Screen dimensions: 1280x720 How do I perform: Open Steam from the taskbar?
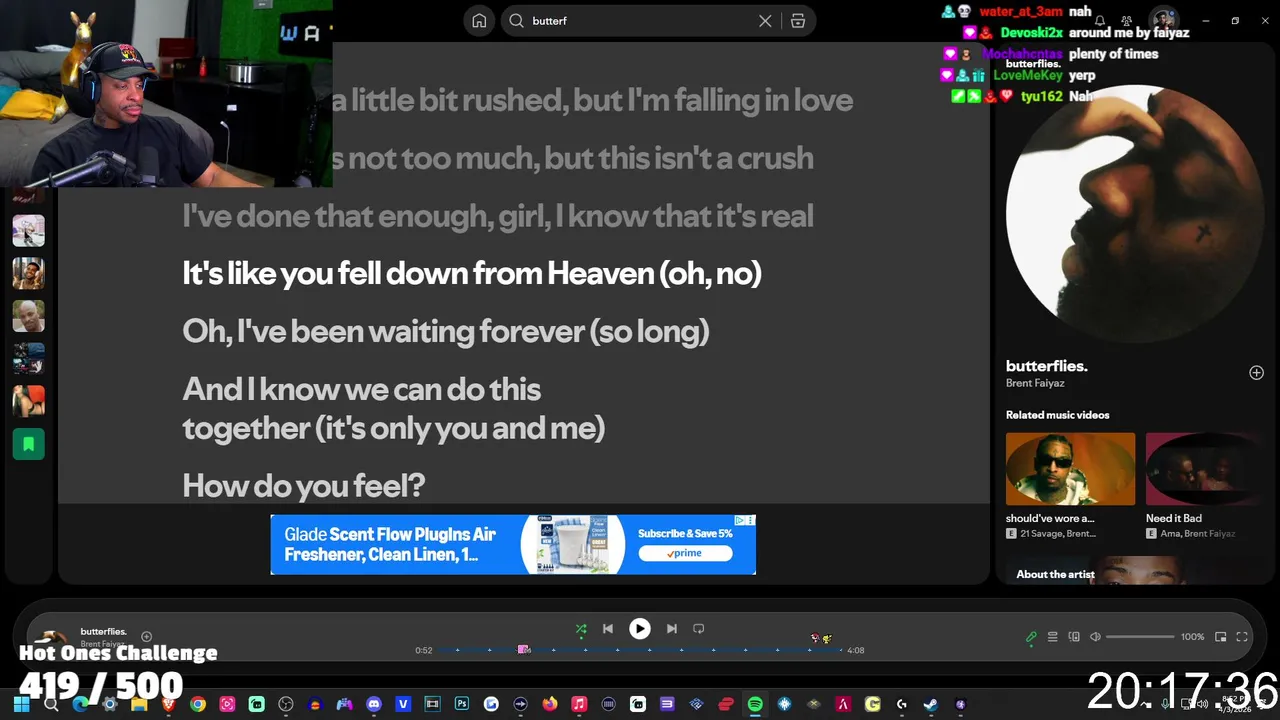930,704
